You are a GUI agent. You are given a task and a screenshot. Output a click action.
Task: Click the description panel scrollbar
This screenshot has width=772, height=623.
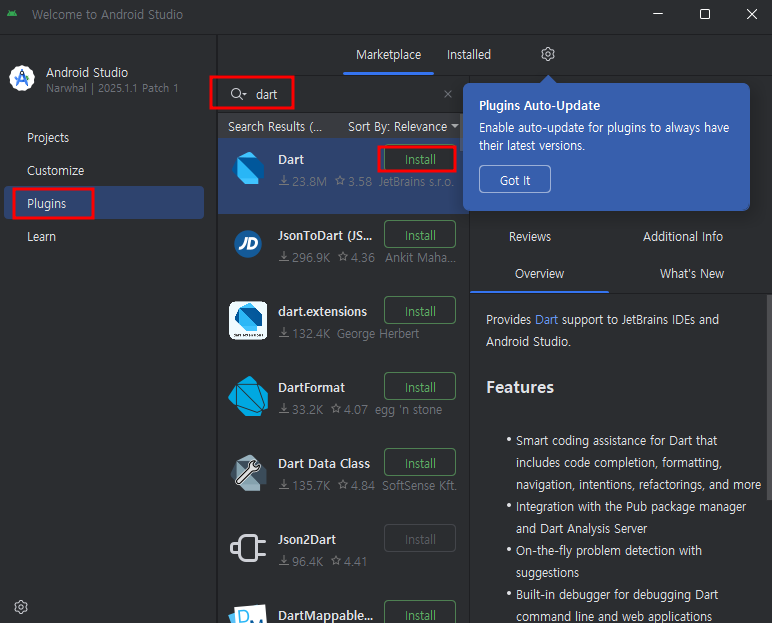click(769, 396)
